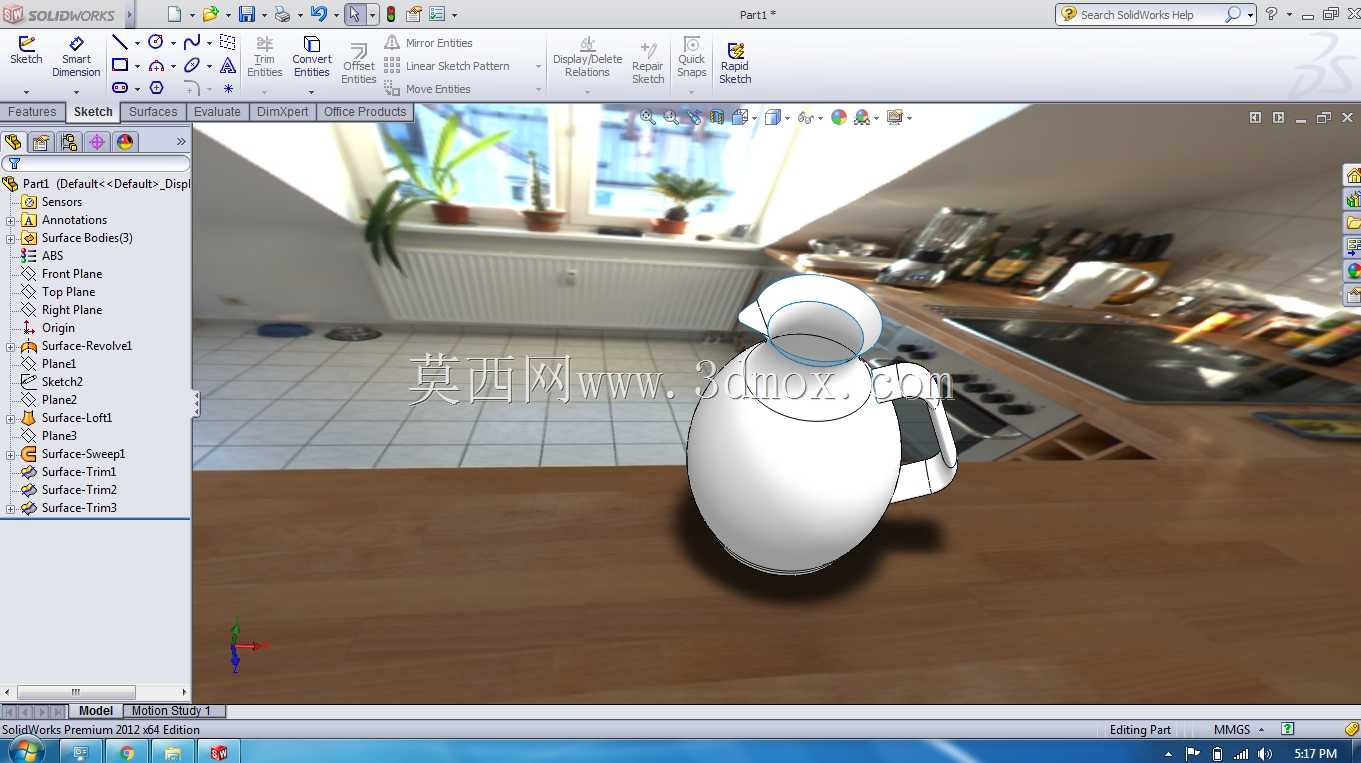Viewport: 1361px width, 763px height.
Task: Click Zoom to Fit in view toolbar
Action: (648, 117)
